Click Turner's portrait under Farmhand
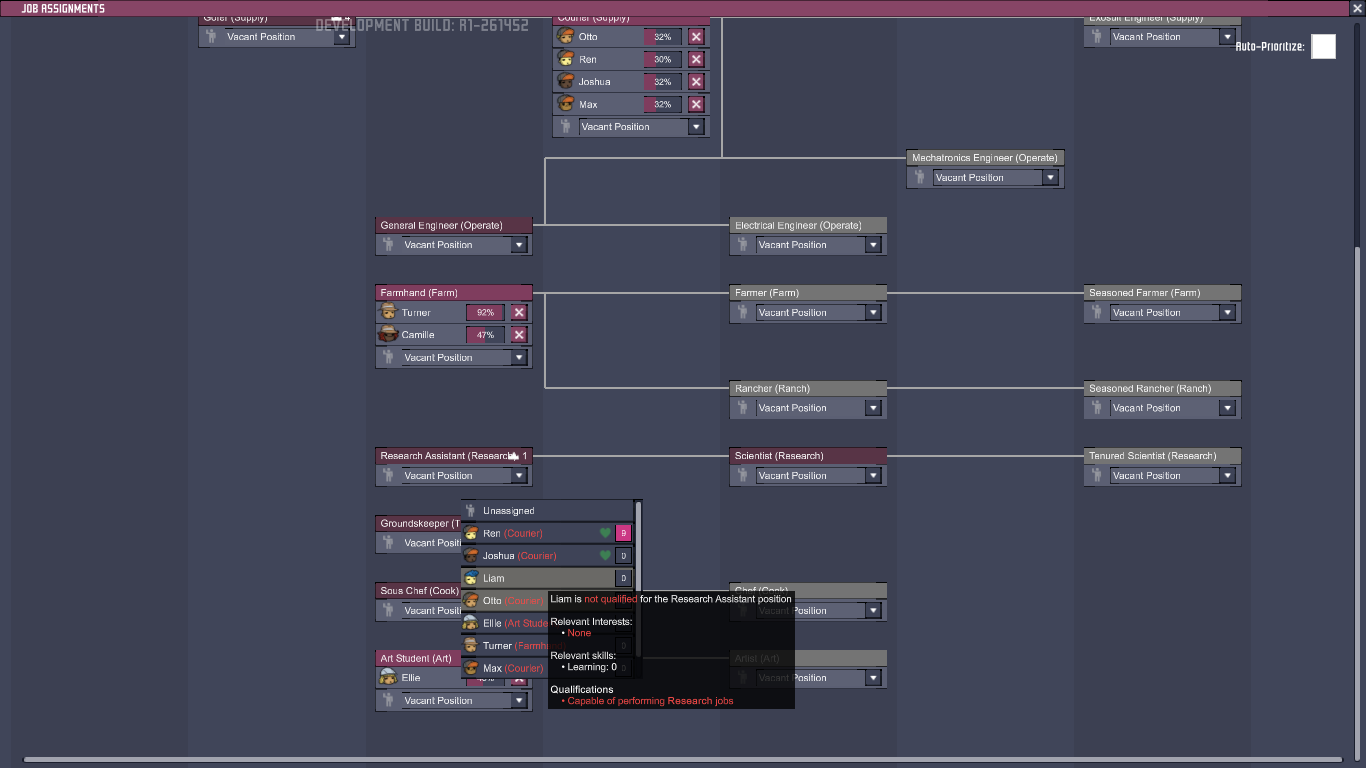This screenshot has height=768, width=1366. coord(388,312)
